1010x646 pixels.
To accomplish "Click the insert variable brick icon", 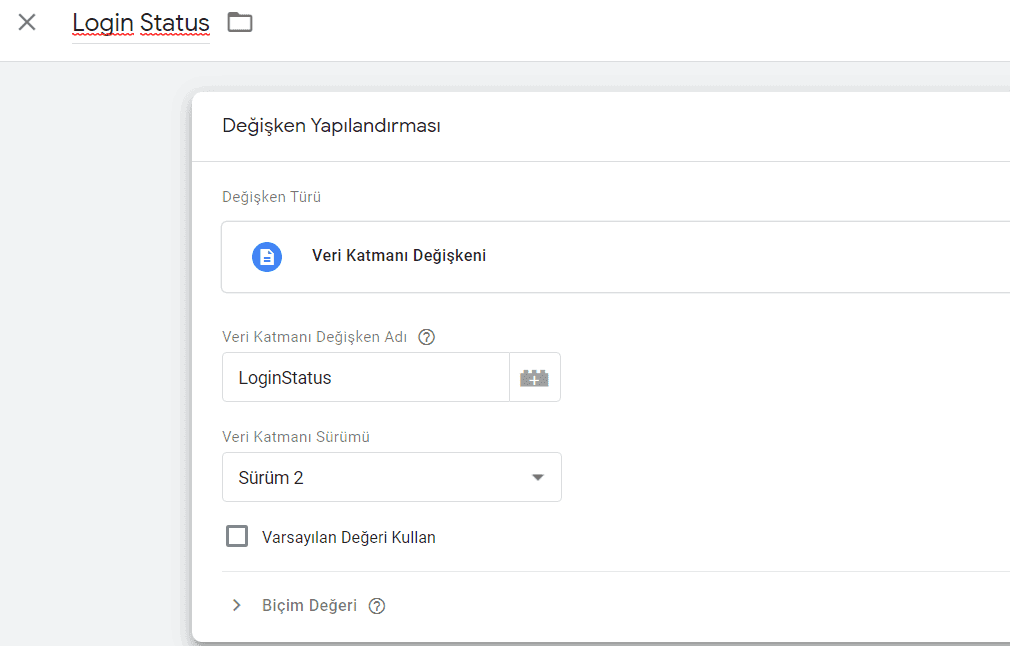I will point(534,378).
